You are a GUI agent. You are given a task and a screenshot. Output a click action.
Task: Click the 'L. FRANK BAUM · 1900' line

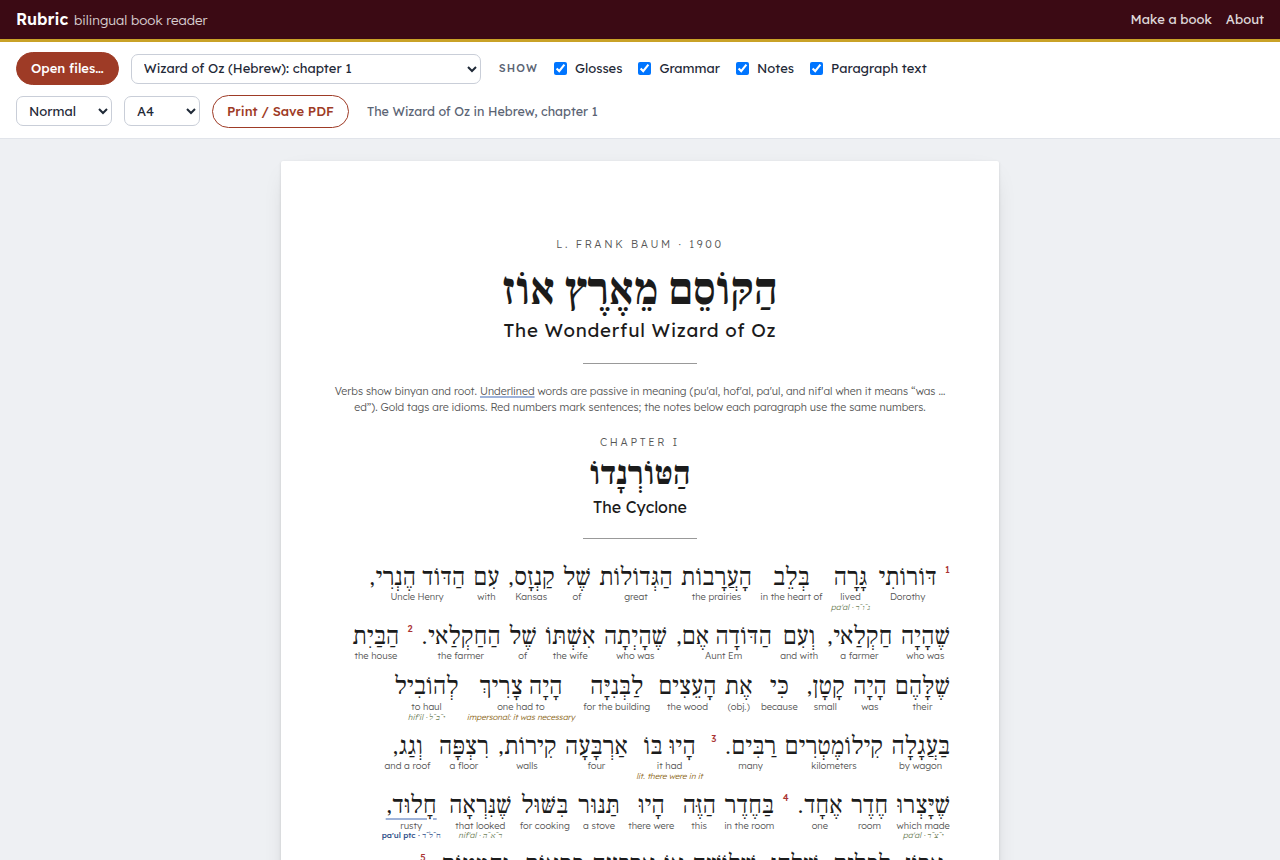click(640, 244)
